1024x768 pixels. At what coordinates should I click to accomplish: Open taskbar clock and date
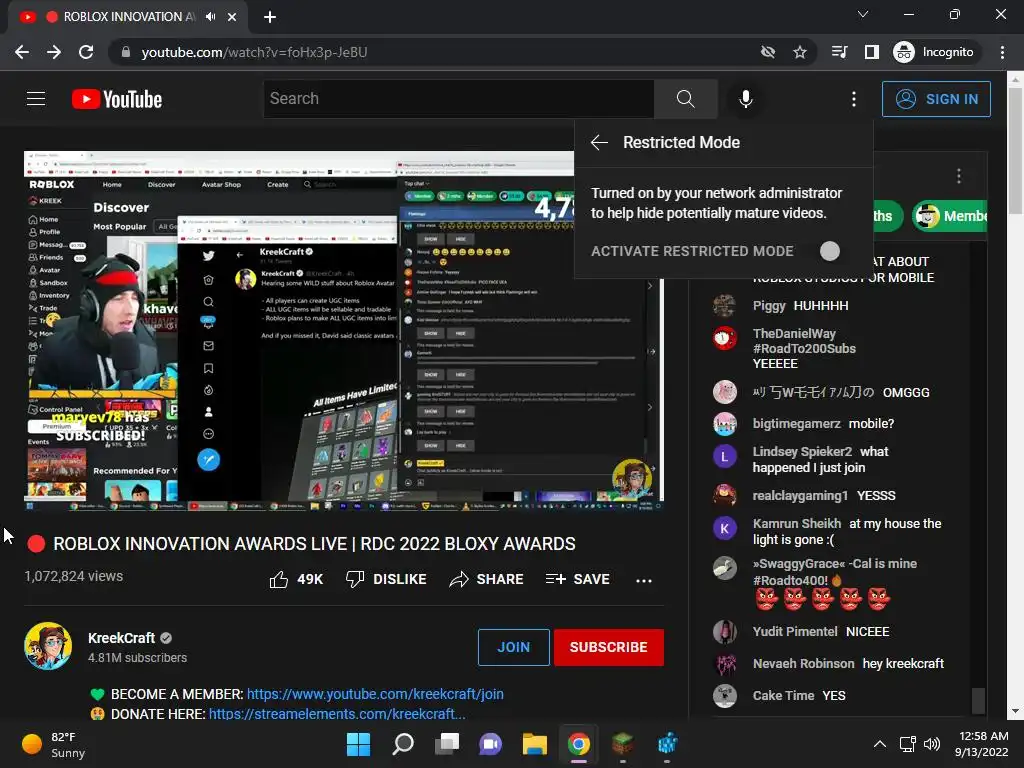coord(982,744)
